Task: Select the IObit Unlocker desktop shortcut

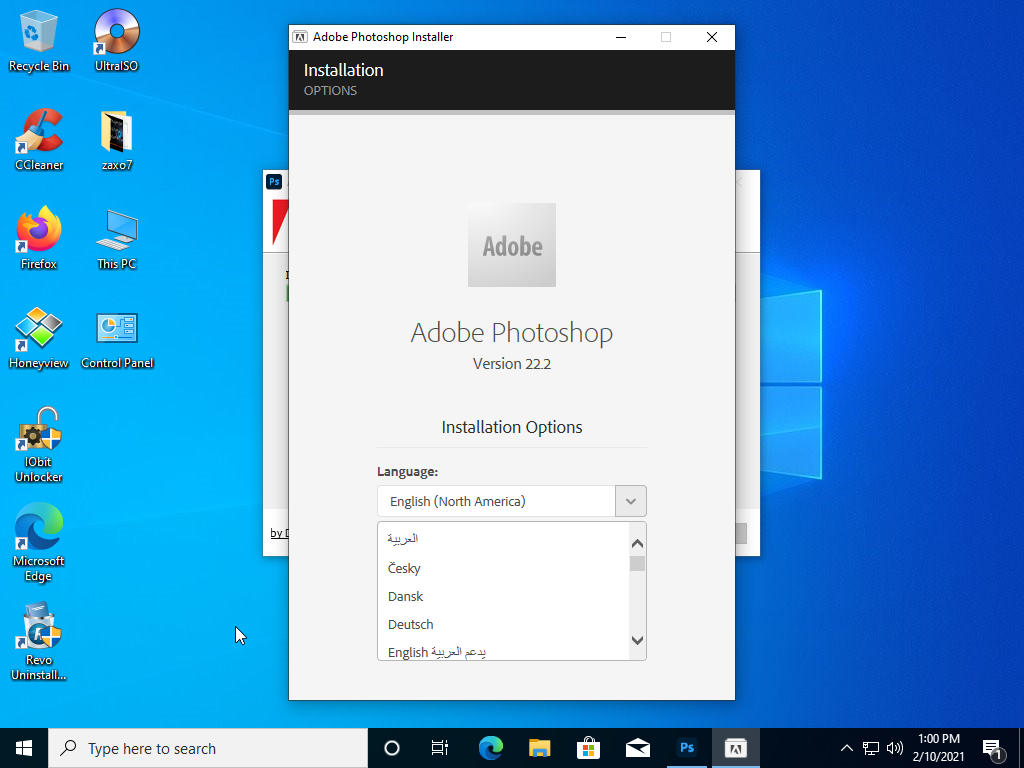Action: (x=39, y=445)
